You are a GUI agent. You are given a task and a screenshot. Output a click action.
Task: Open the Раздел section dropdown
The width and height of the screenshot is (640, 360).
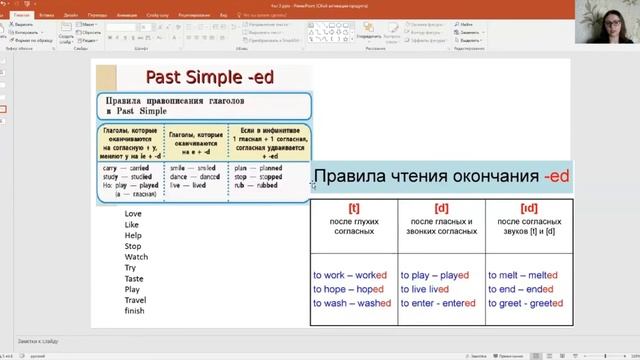[x=87, y=41]
